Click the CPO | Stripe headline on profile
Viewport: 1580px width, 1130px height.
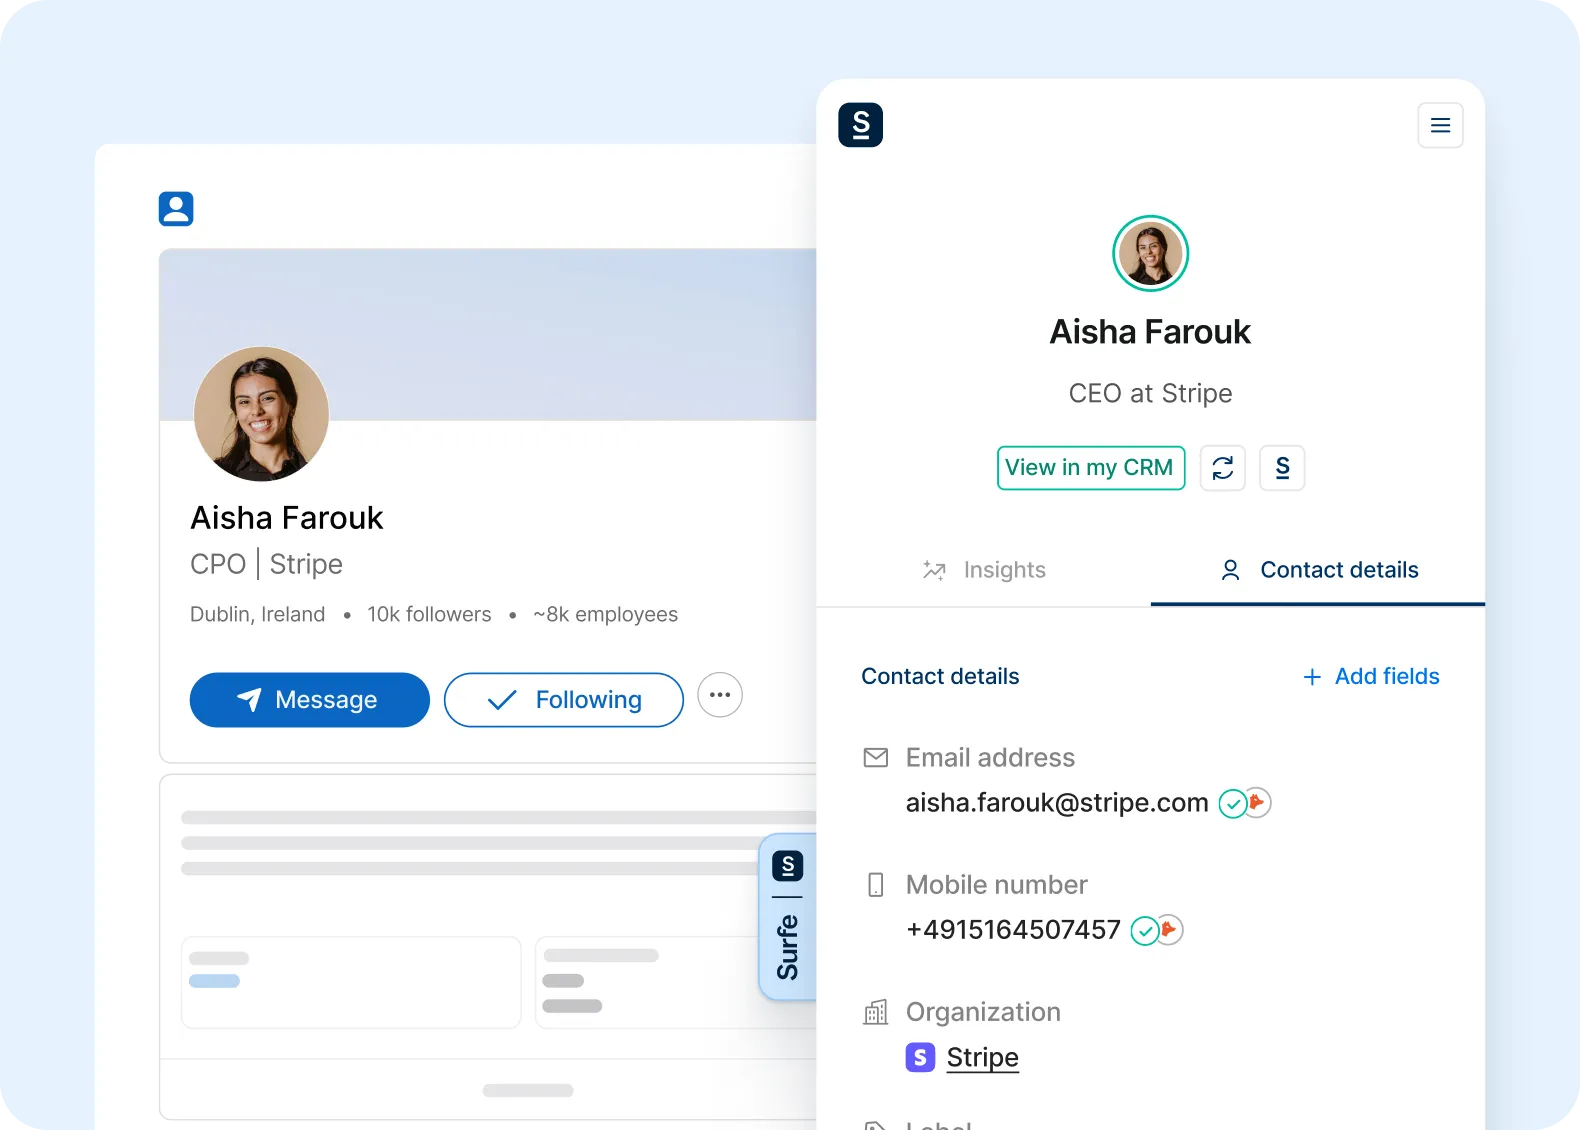tap(266, 564)
